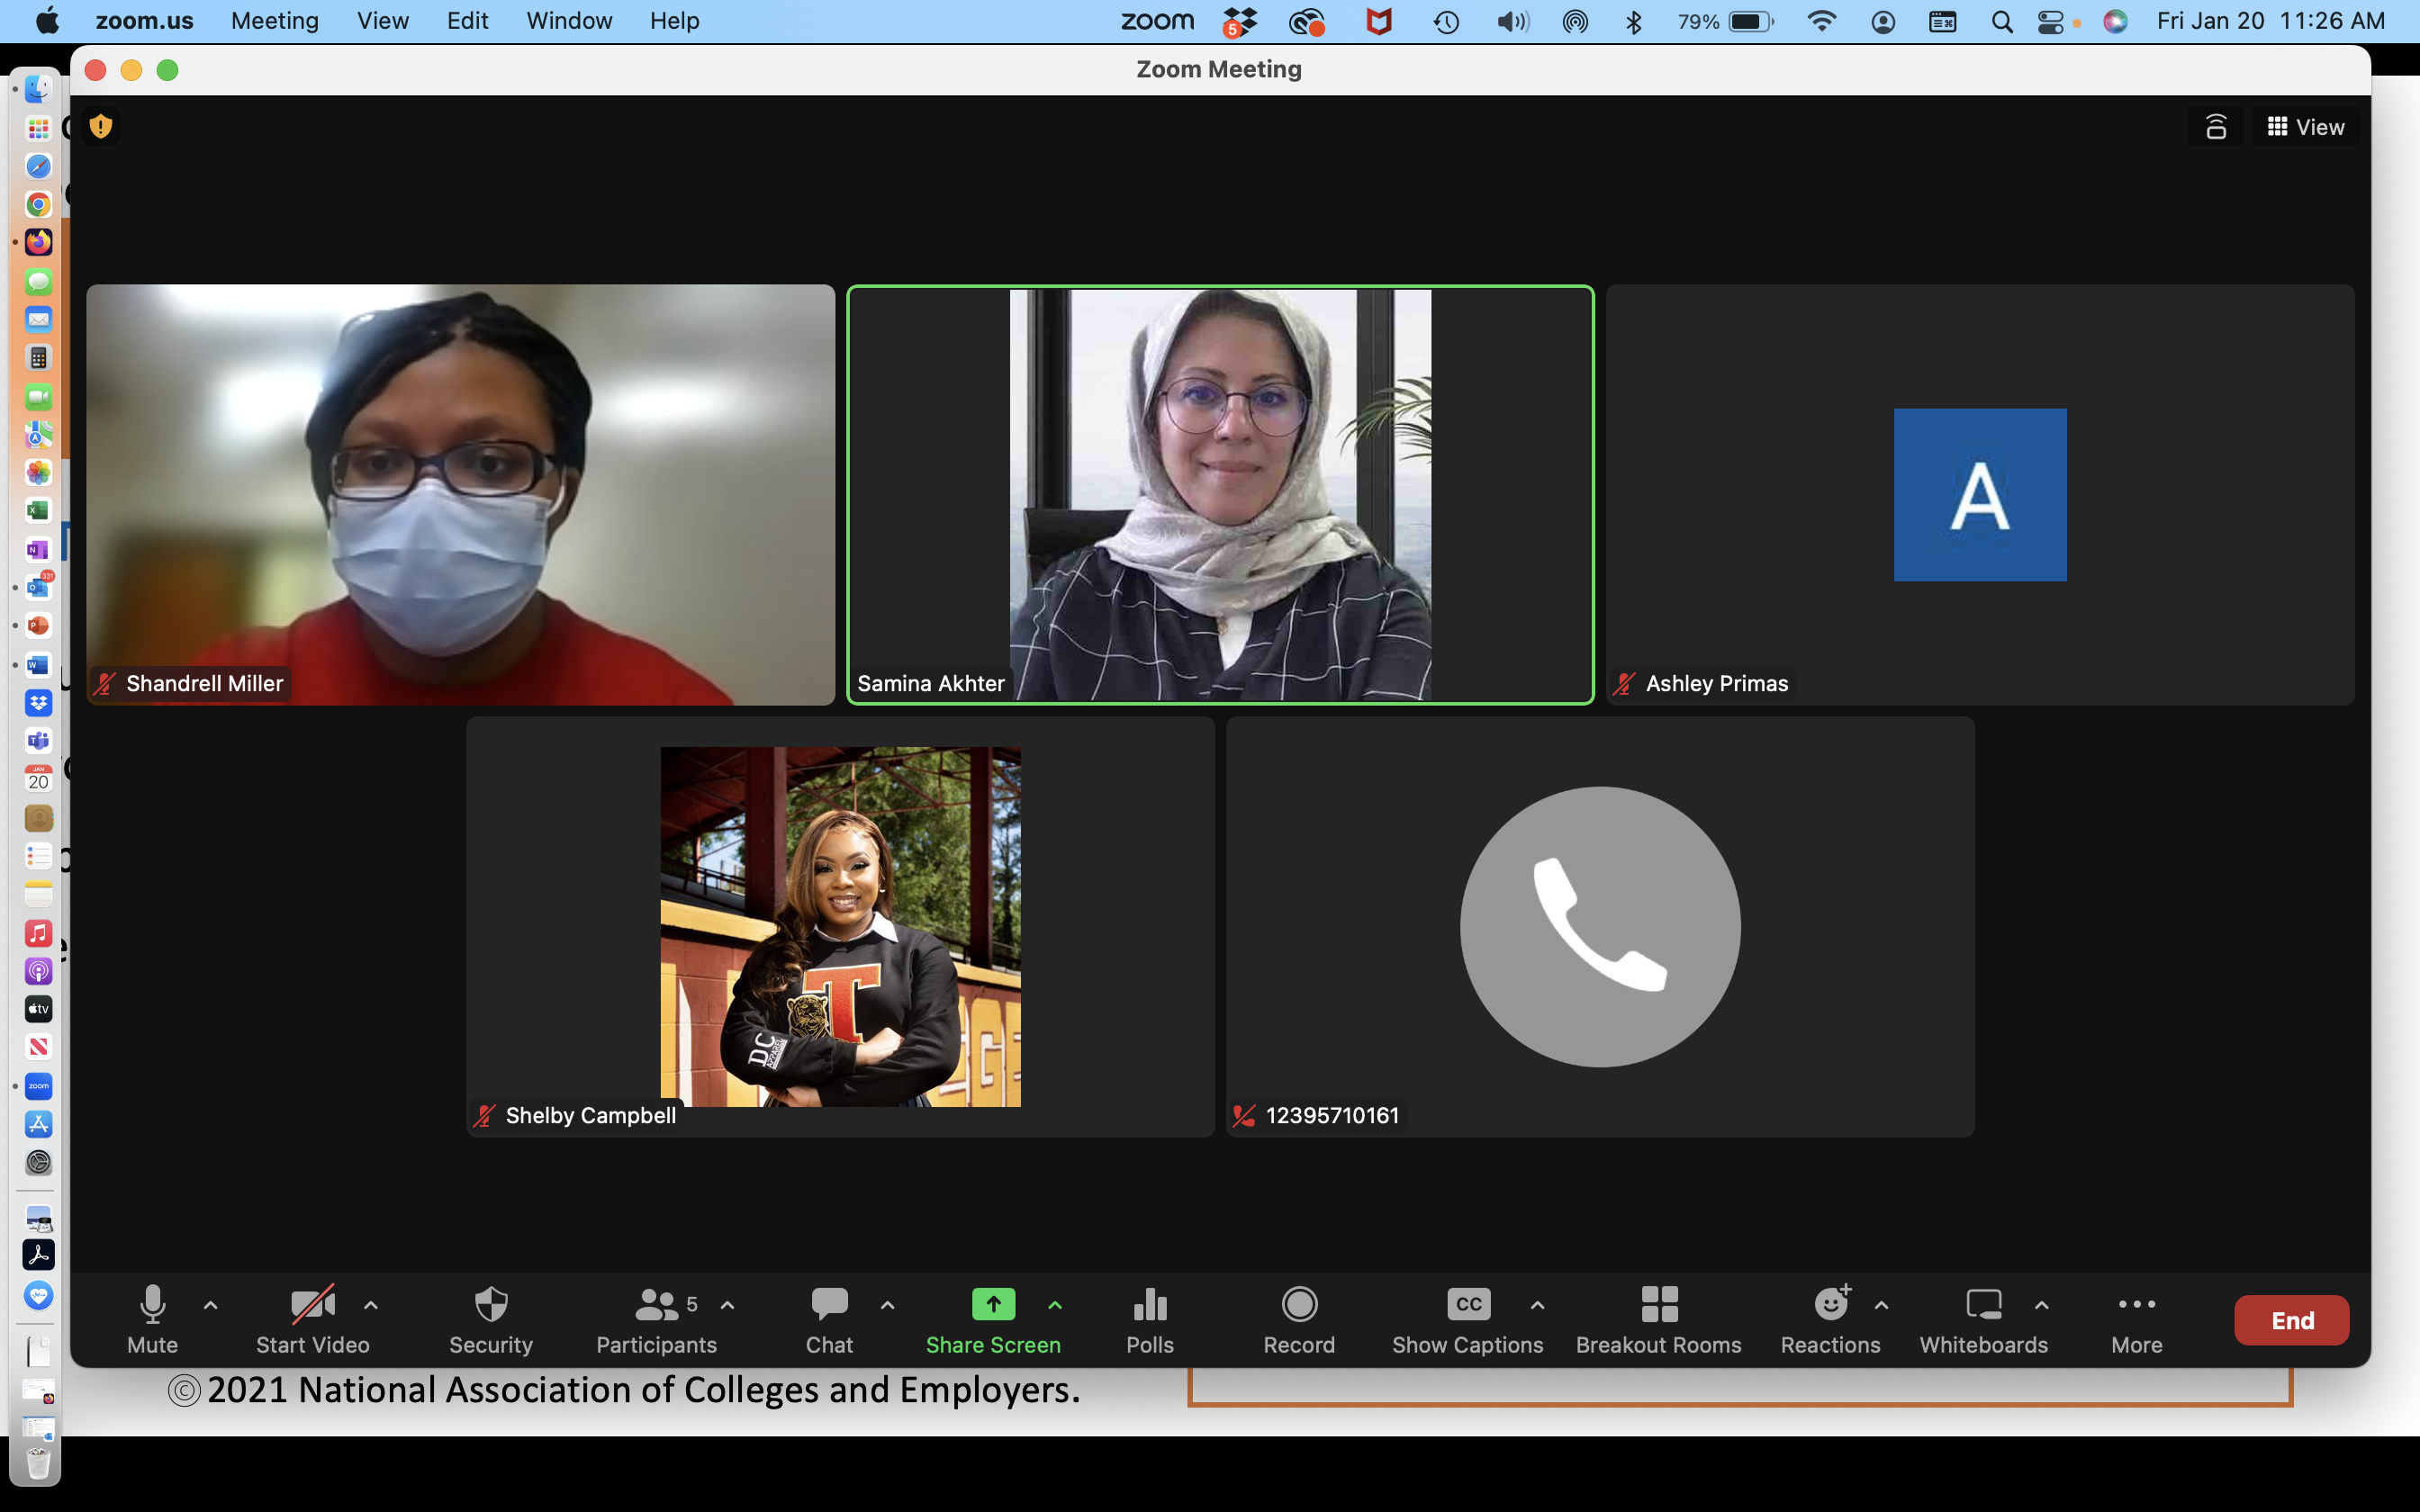This screenshot has height=1512, width=2420.
Task: Click the Chat bubble icon
Action: point(829,1305)
